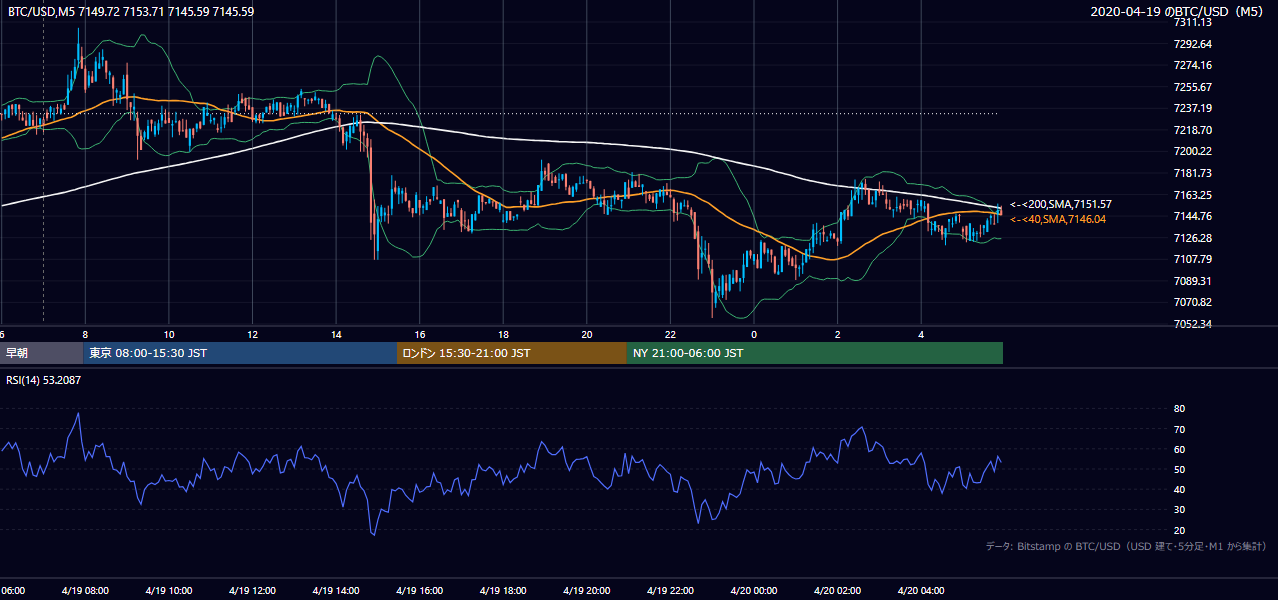Image resolution: width=1278 pixels, height=600 pixels.
Task: Click price axis value 7237.19
Action: click(1192, 108)
